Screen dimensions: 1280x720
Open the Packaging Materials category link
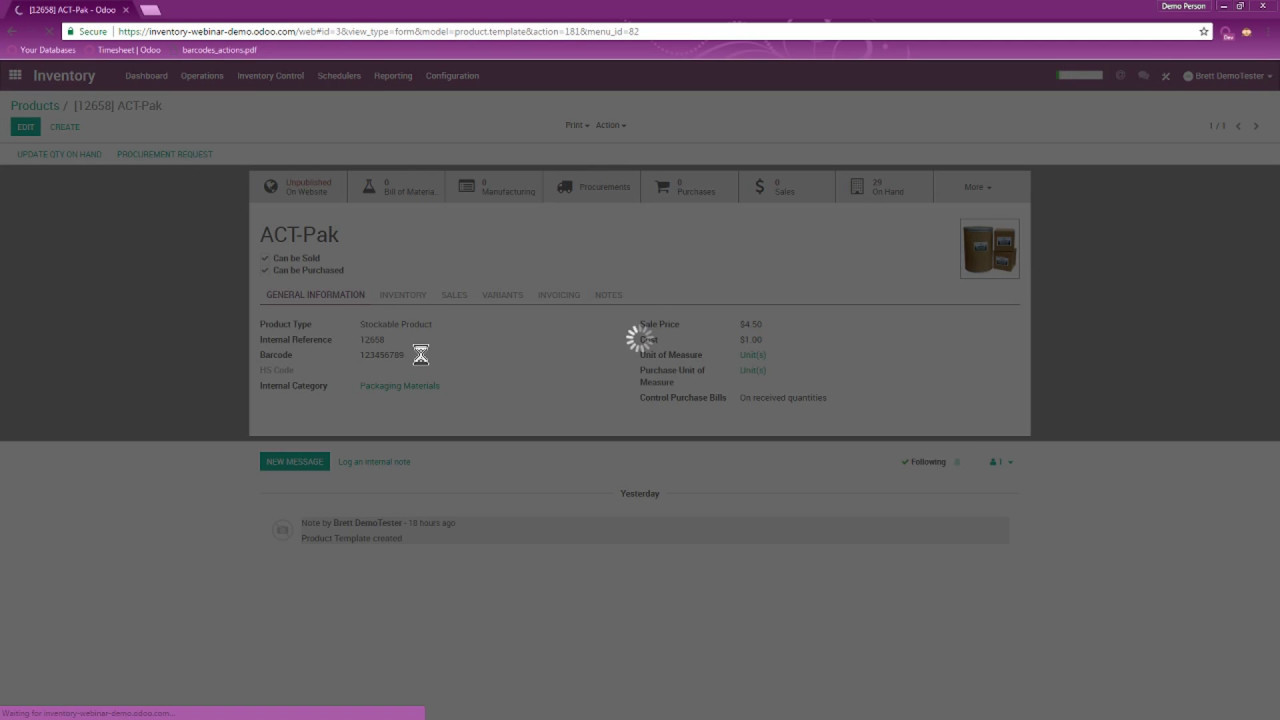click(400, 386)
